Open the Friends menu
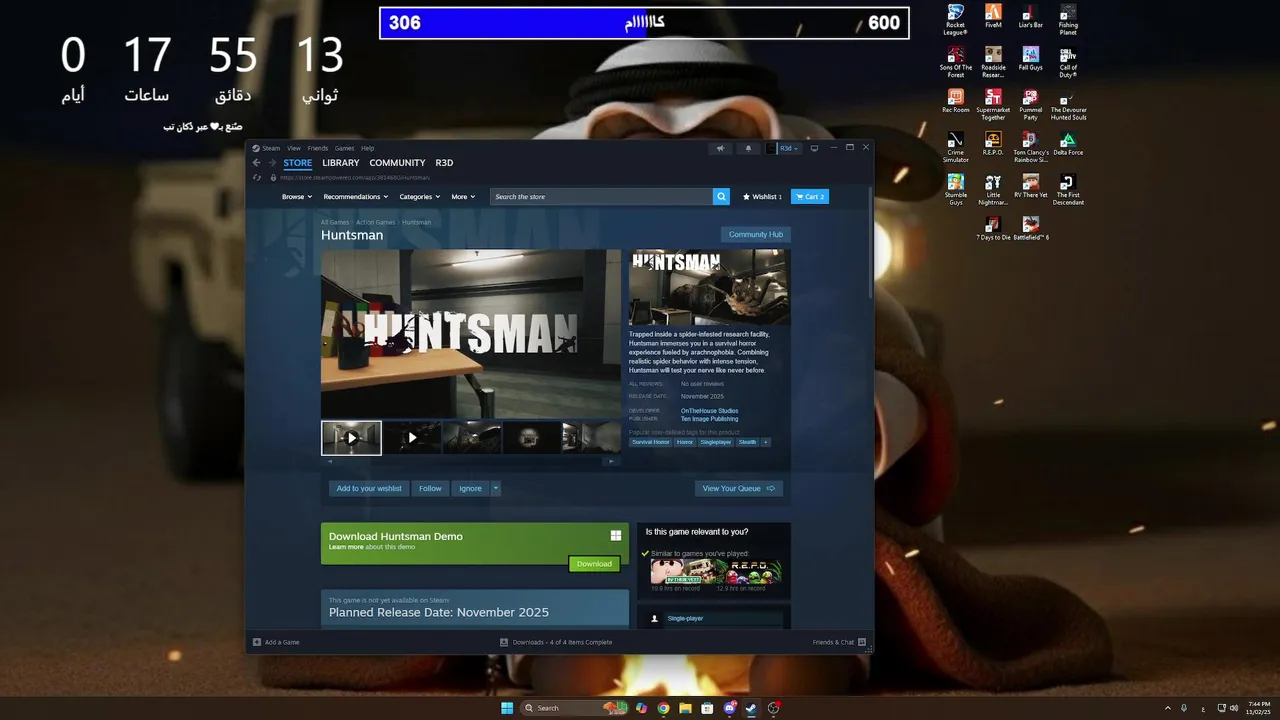Image resolution: width=1280 pixels, height=720 pixels. pos(318,148)
